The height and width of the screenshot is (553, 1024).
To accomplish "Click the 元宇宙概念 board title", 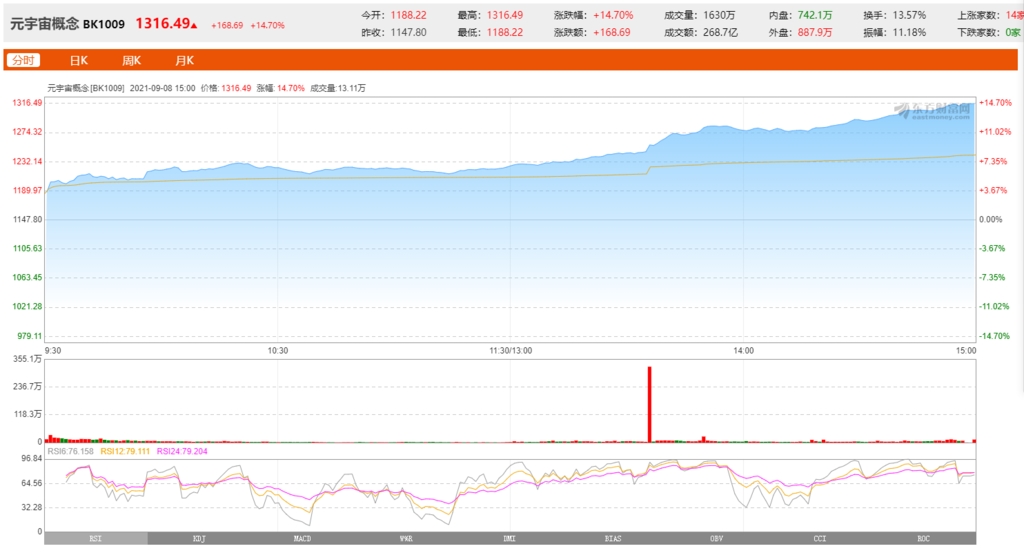I will point(44,22).
